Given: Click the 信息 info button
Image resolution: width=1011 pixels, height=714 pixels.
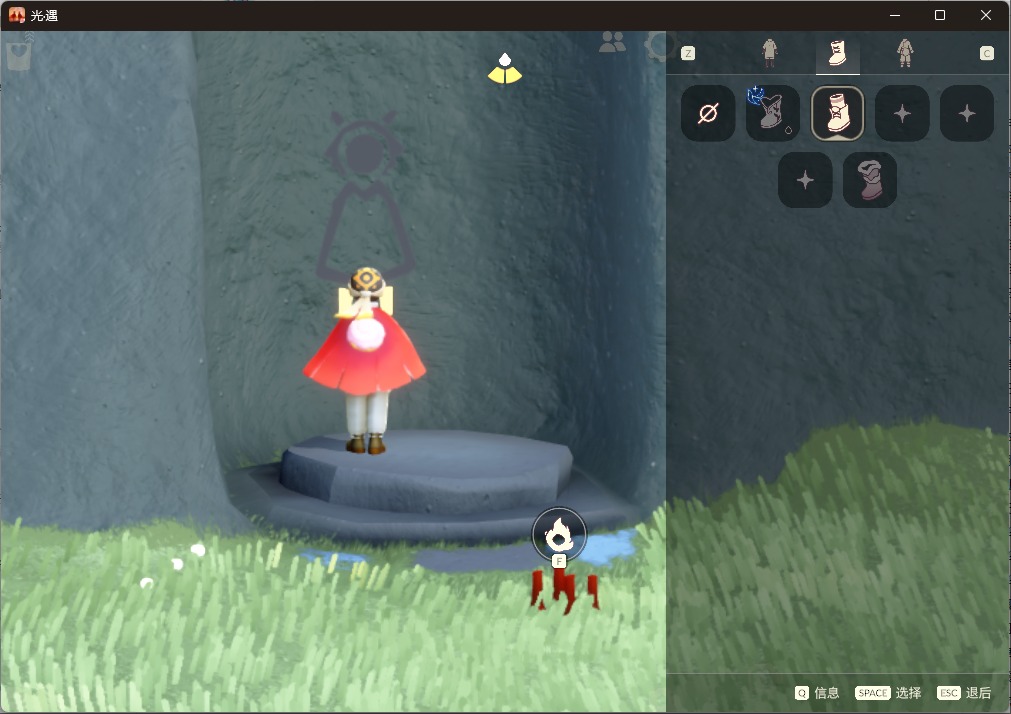Looking at the screenshot, I should click(817, 693).
